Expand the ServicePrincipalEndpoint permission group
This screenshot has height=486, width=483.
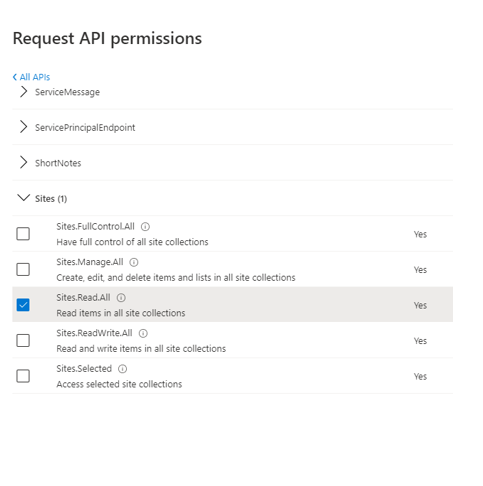click(23, 127)
